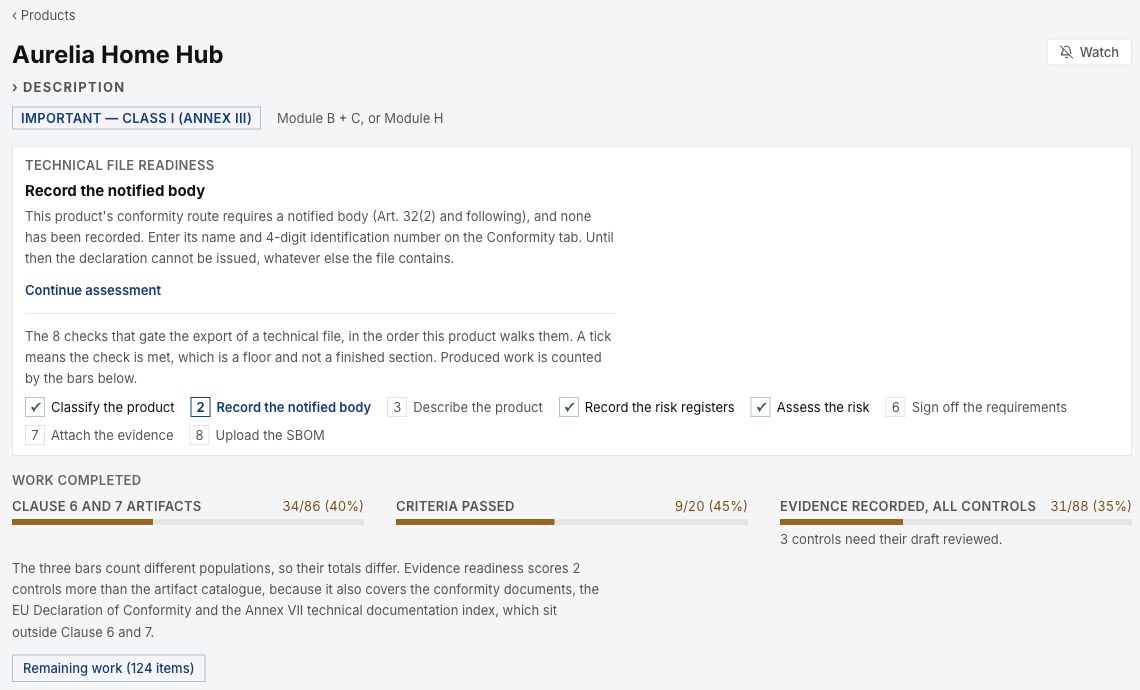This screenshot has height=690, width=1140.
Task: Open Remaining work (124 items)
Action: pyautogui.click(x=108, y=668)
